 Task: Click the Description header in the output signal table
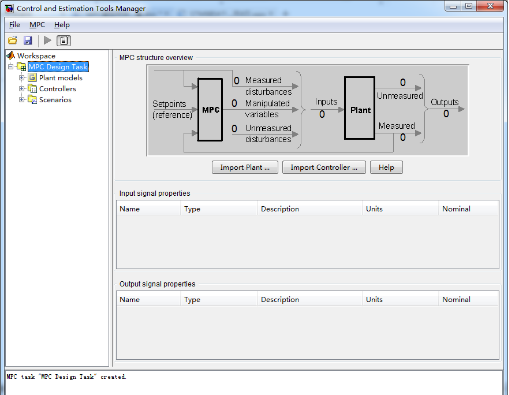[x=310, y=299]
